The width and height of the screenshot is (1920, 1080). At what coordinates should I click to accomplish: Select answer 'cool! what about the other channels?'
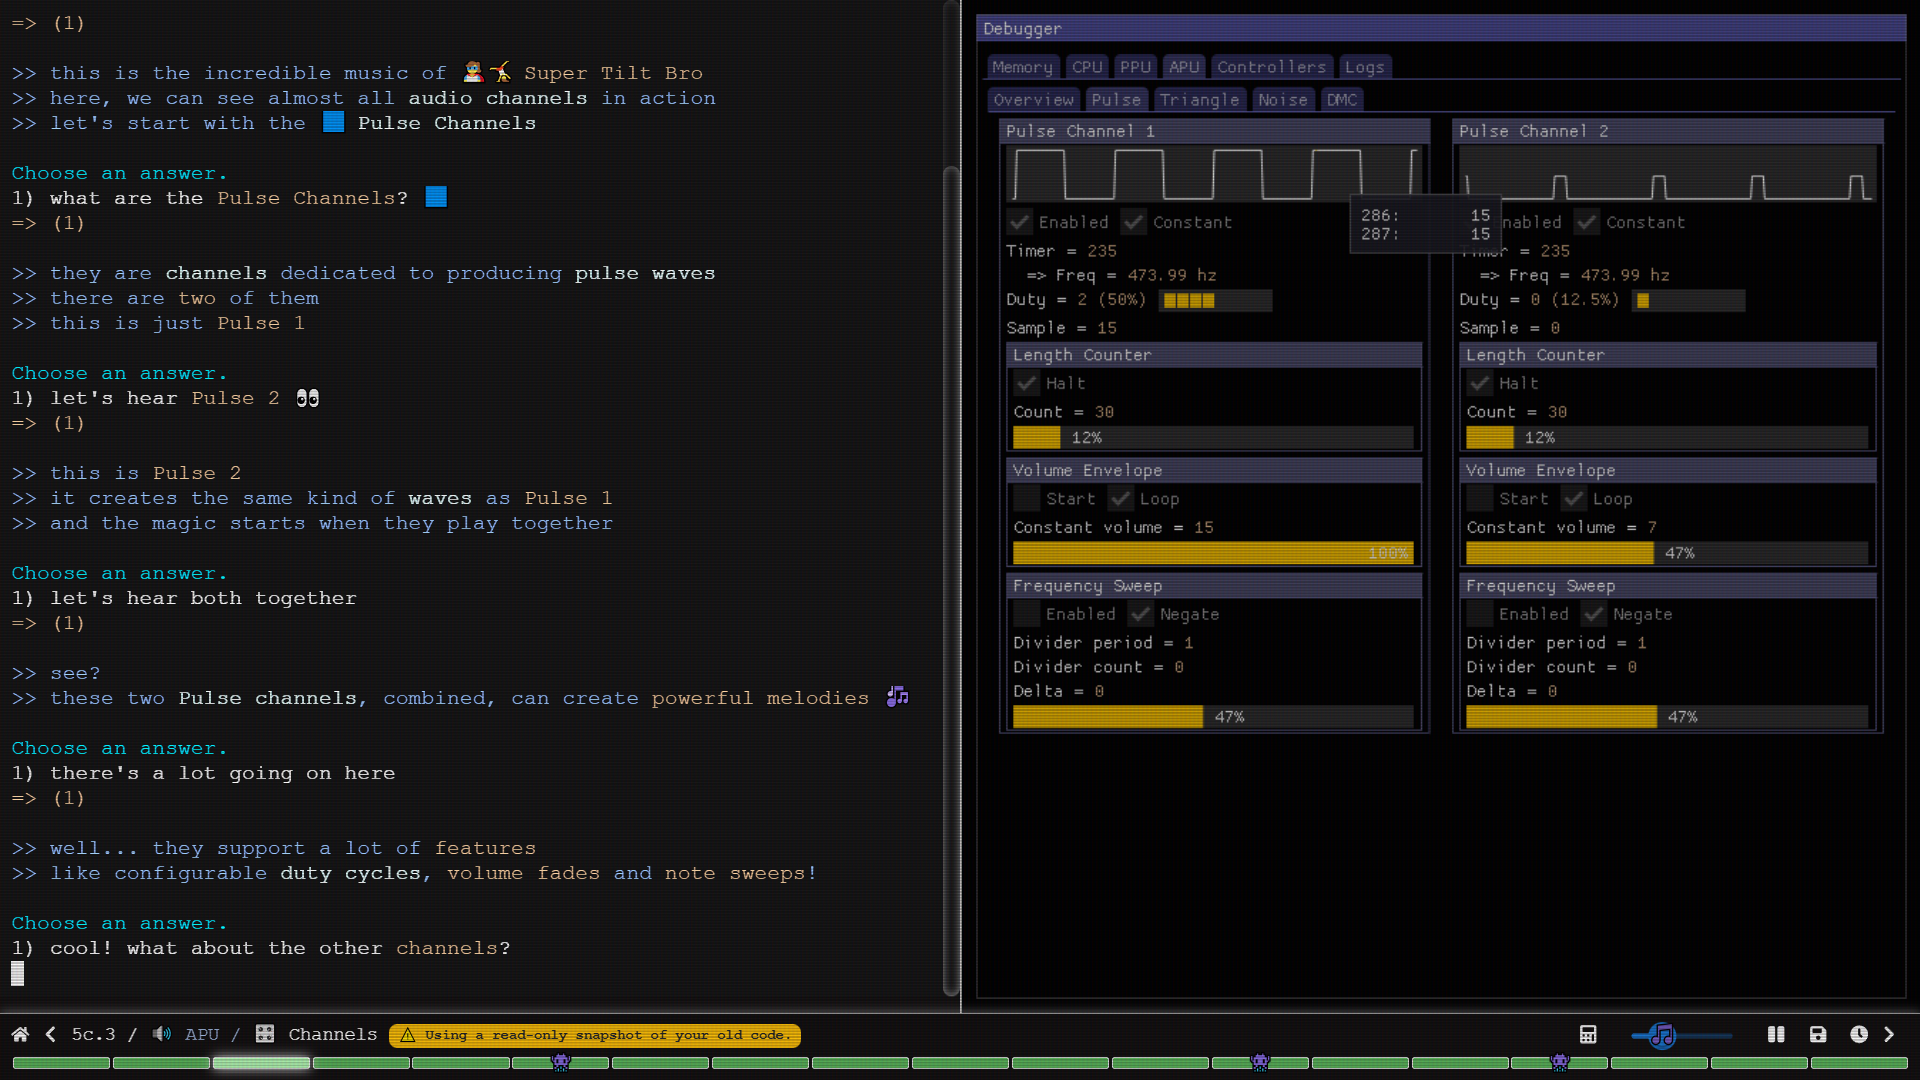click(x=280, y=948)
